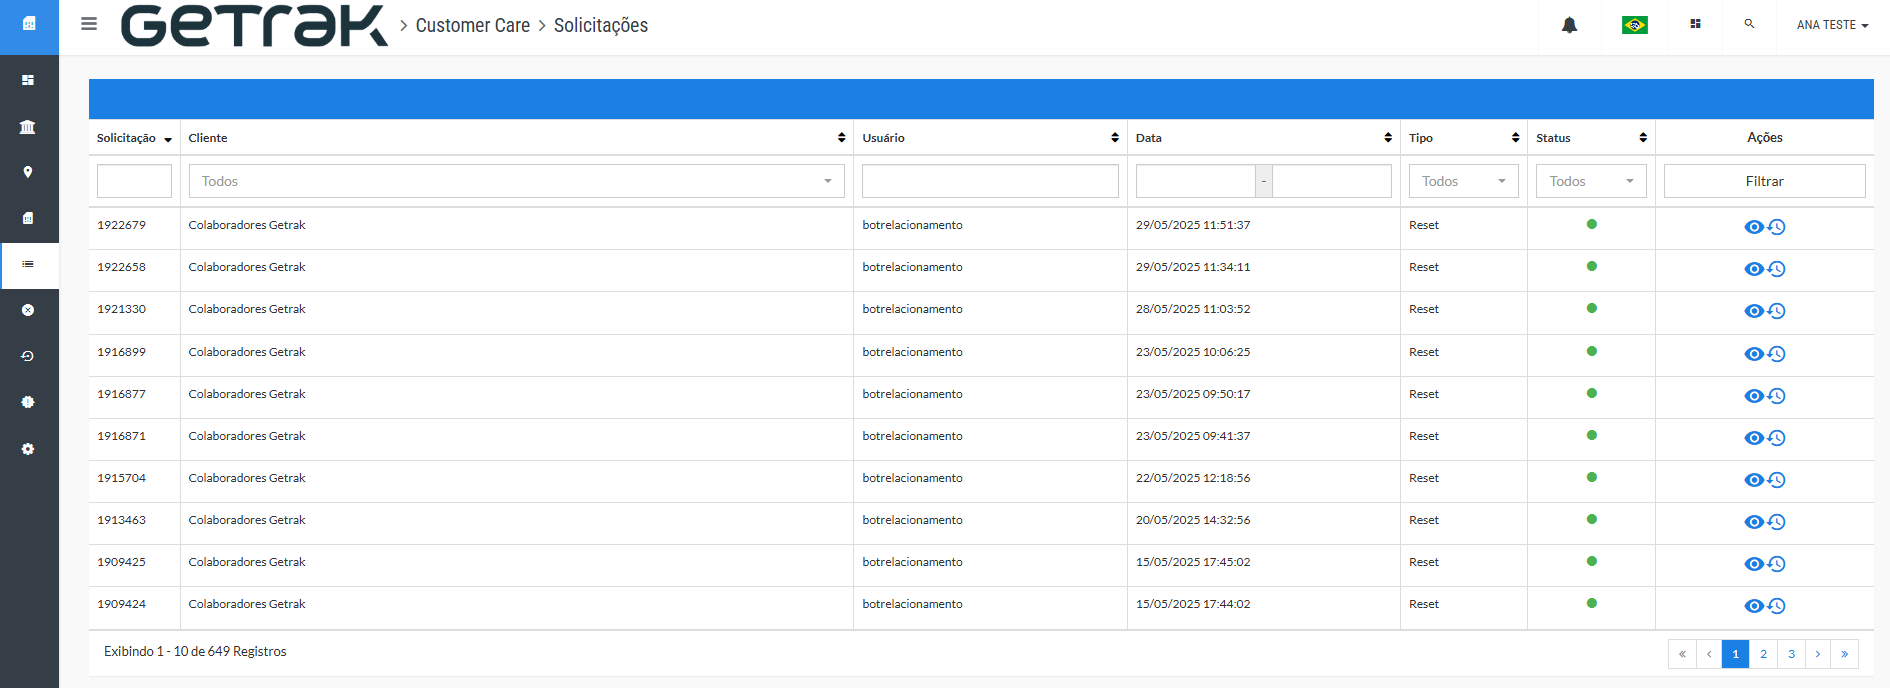
Task: Go to Customer Care breadcrumb
Action: click(x=472, y=25)
